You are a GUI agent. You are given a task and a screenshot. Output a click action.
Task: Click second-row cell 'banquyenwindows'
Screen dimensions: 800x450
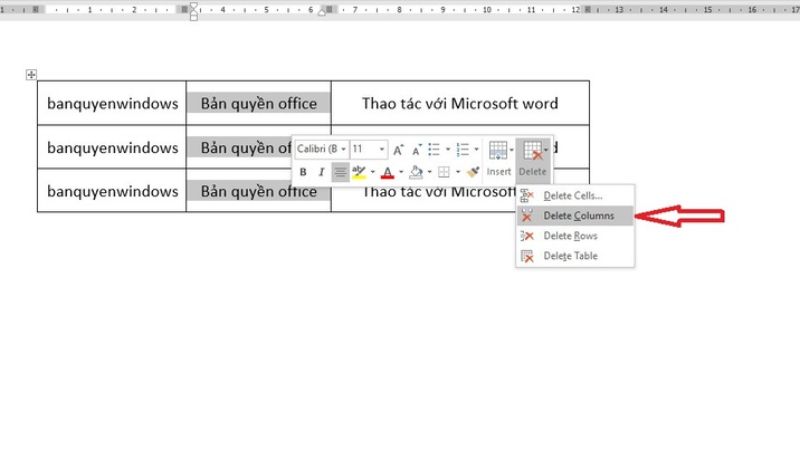112,148
